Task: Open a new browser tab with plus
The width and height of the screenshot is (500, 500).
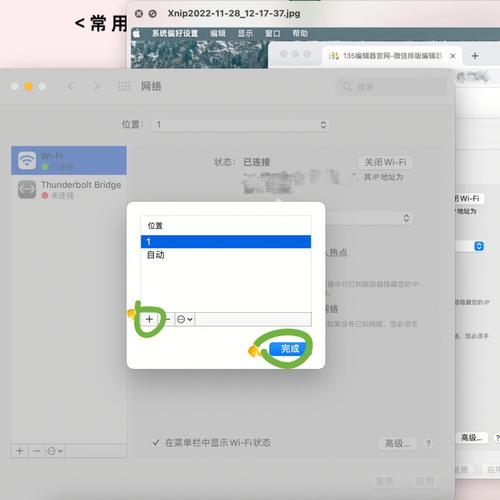Action: [x=475, y=56]
